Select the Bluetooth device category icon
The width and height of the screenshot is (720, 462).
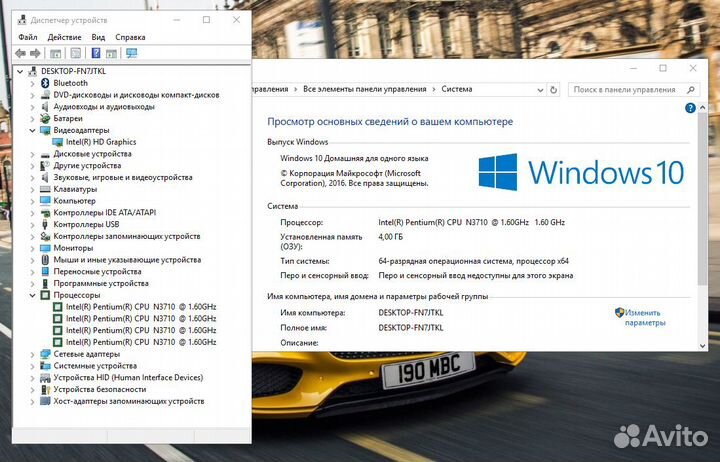click(45, 83)
